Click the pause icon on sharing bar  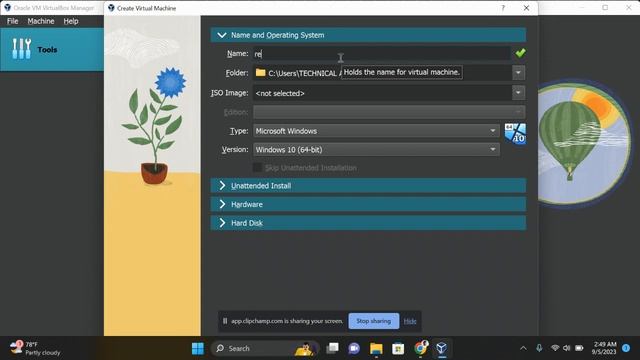tap(224, 321)
